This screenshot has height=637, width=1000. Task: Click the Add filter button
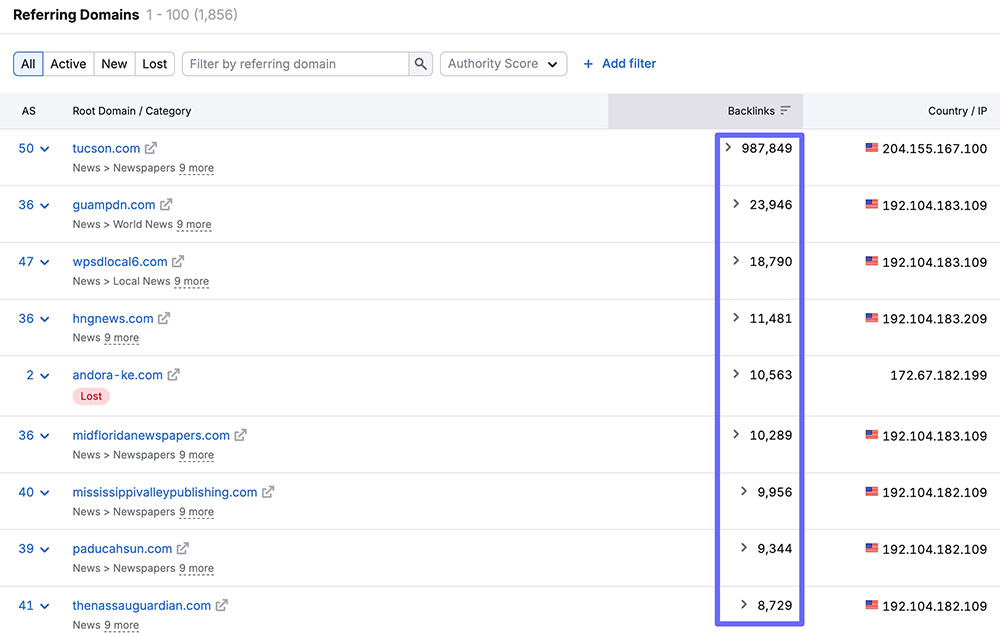click(620, 64)
